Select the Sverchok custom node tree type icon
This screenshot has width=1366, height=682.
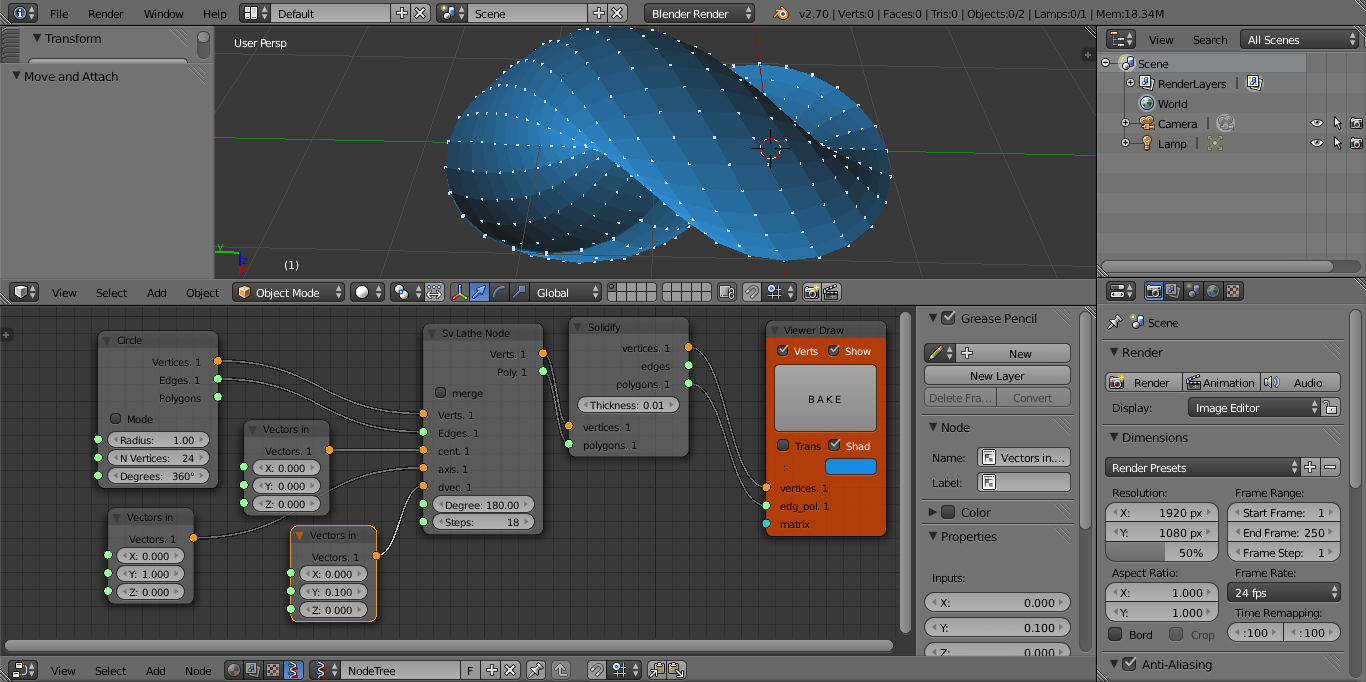point(293,670)
